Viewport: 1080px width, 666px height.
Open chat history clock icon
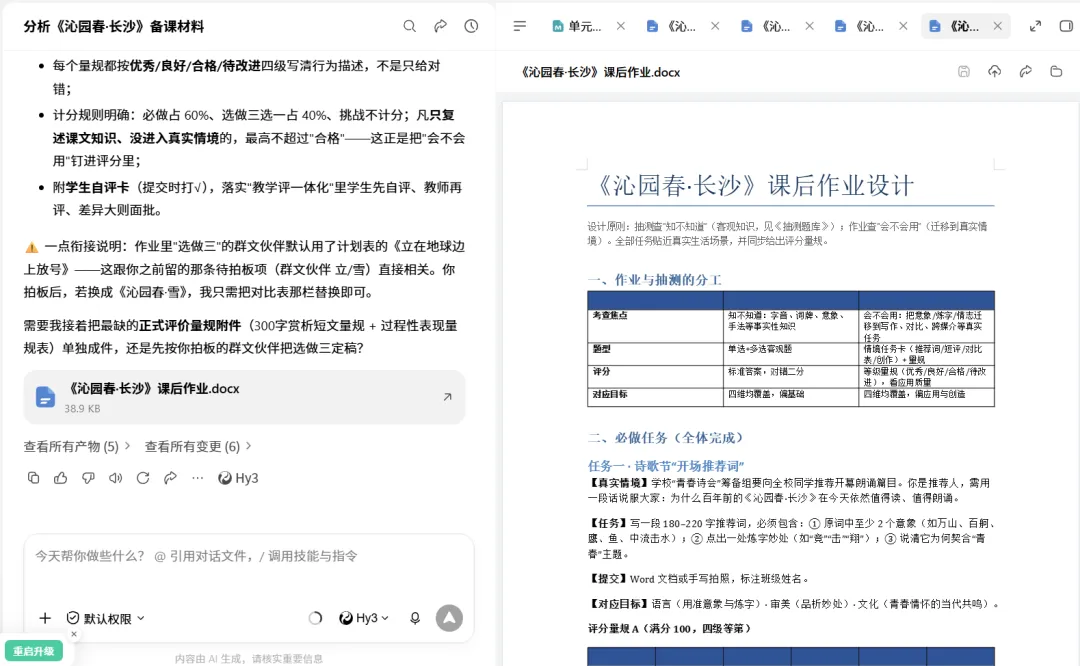471,26
